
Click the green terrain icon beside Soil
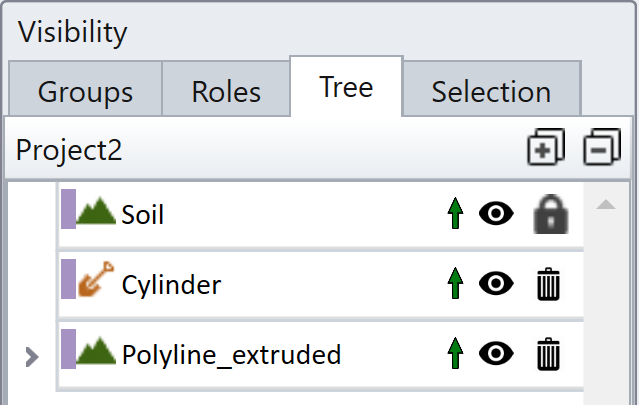click(x=96, y=212)
